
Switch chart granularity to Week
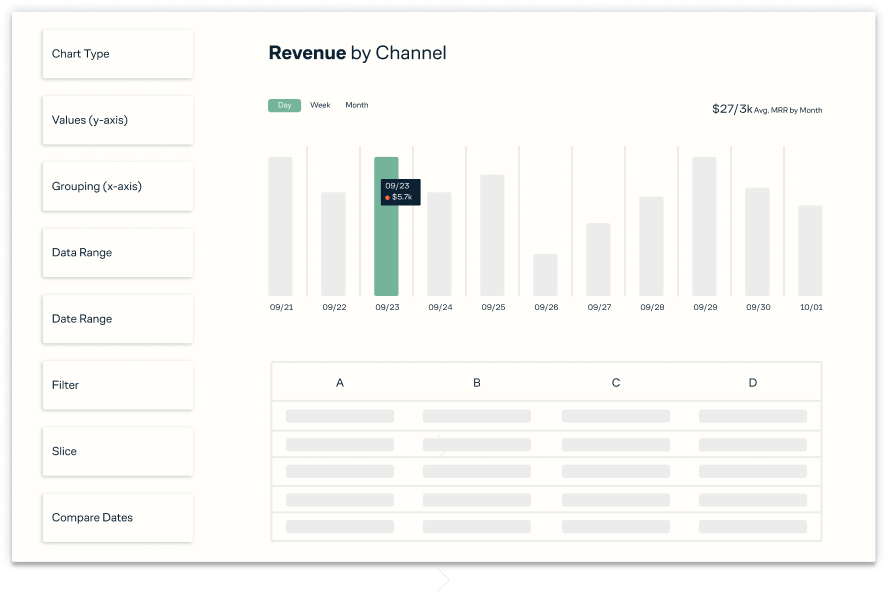(320, 105)
